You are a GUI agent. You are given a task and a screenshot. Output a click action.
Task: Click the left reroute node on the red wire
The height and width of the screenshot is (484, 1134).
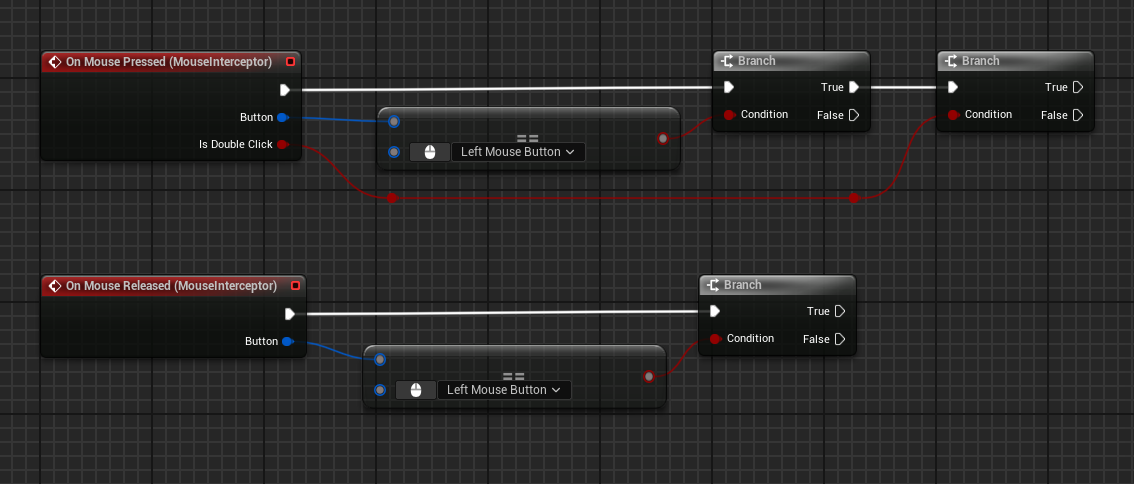[392, 199]
